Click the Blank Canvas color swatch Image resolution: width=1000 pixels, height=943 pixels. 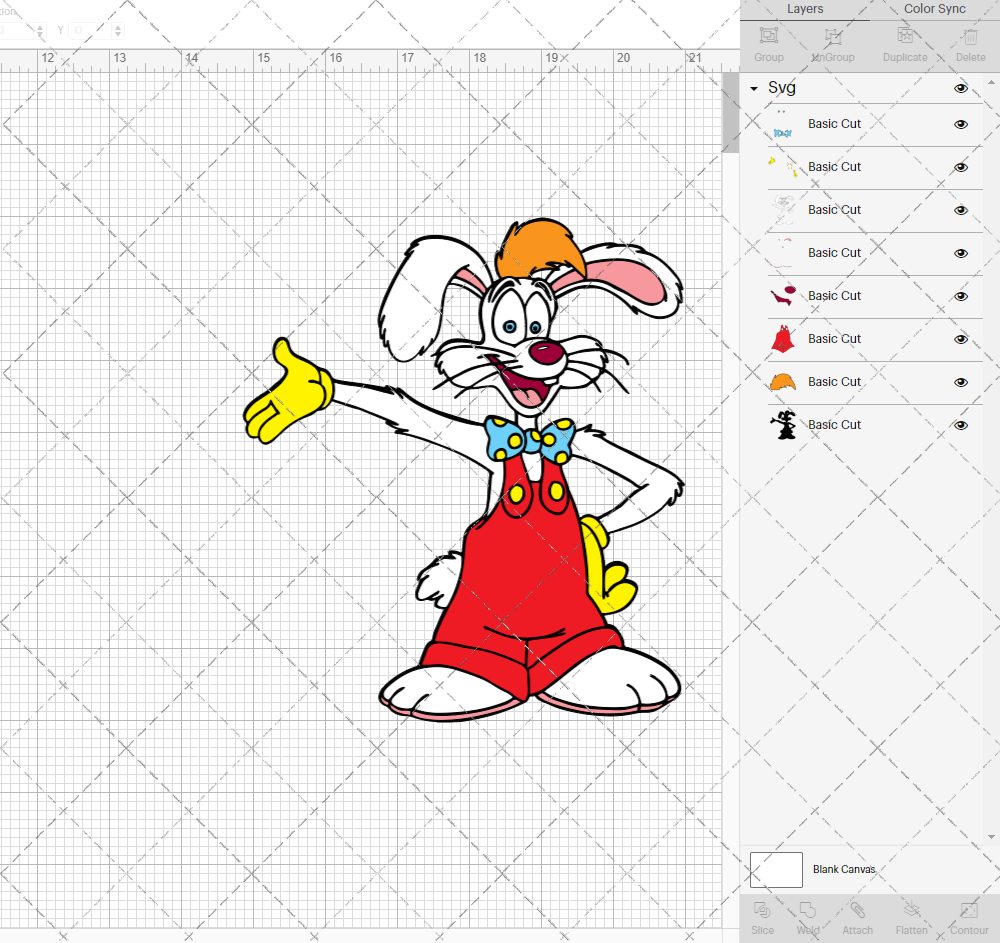[x=776, y=869]
